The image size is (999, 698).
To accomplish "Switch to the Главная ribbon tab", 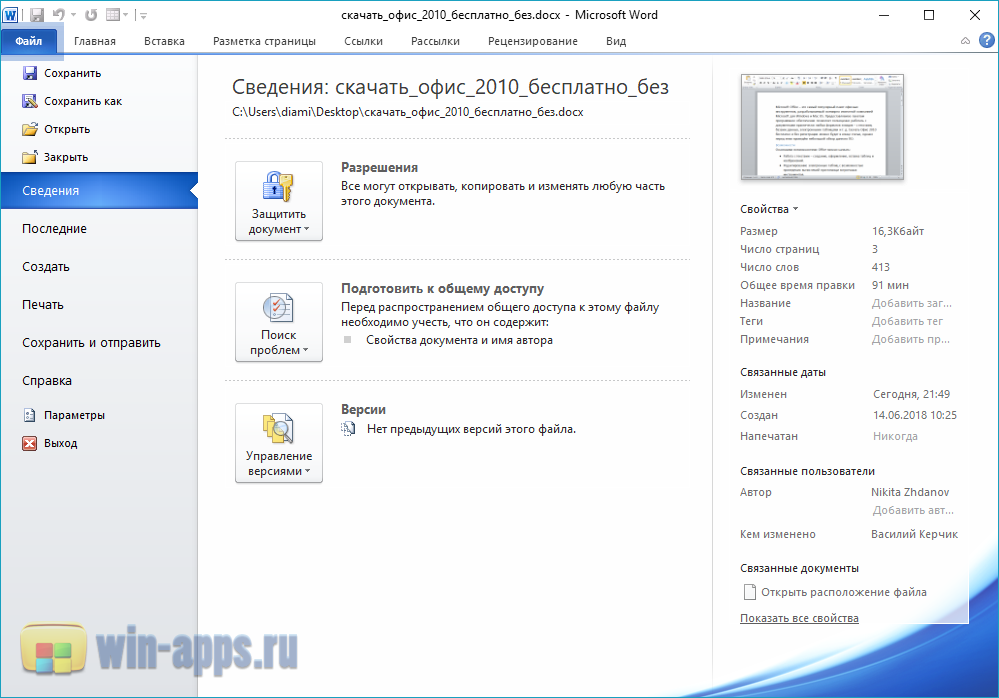I will click(95, 41).
